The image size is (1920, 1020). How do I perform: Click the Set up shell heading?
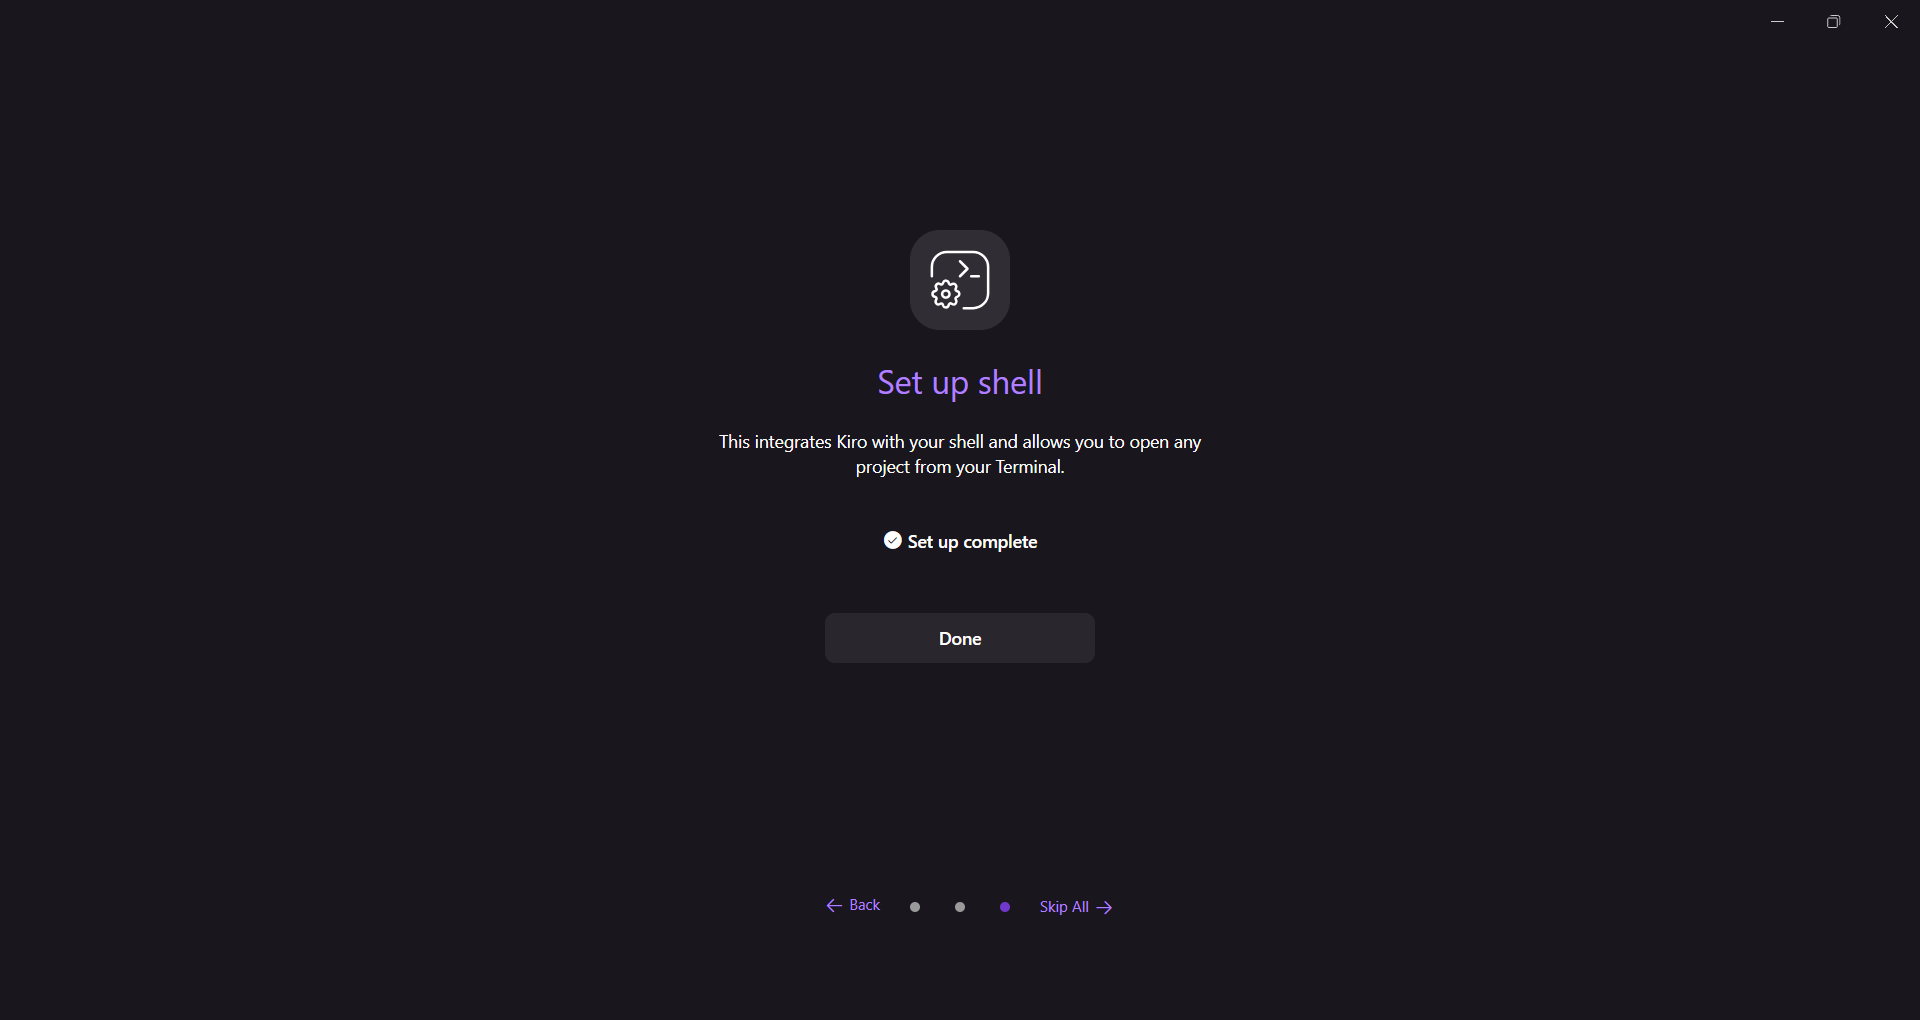pos(960,383)
